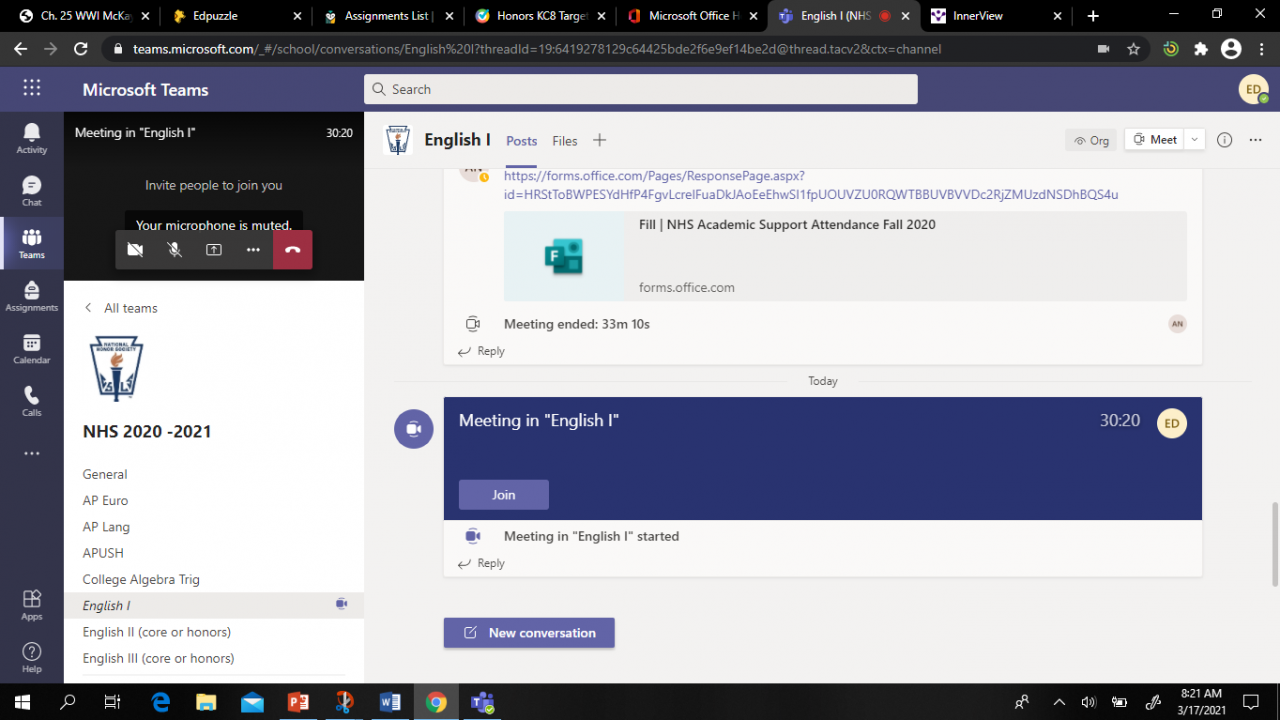This screenshot has height=720, width=1280.
Task: Click Join on the English I meeting
Action: tap(503, 495)
